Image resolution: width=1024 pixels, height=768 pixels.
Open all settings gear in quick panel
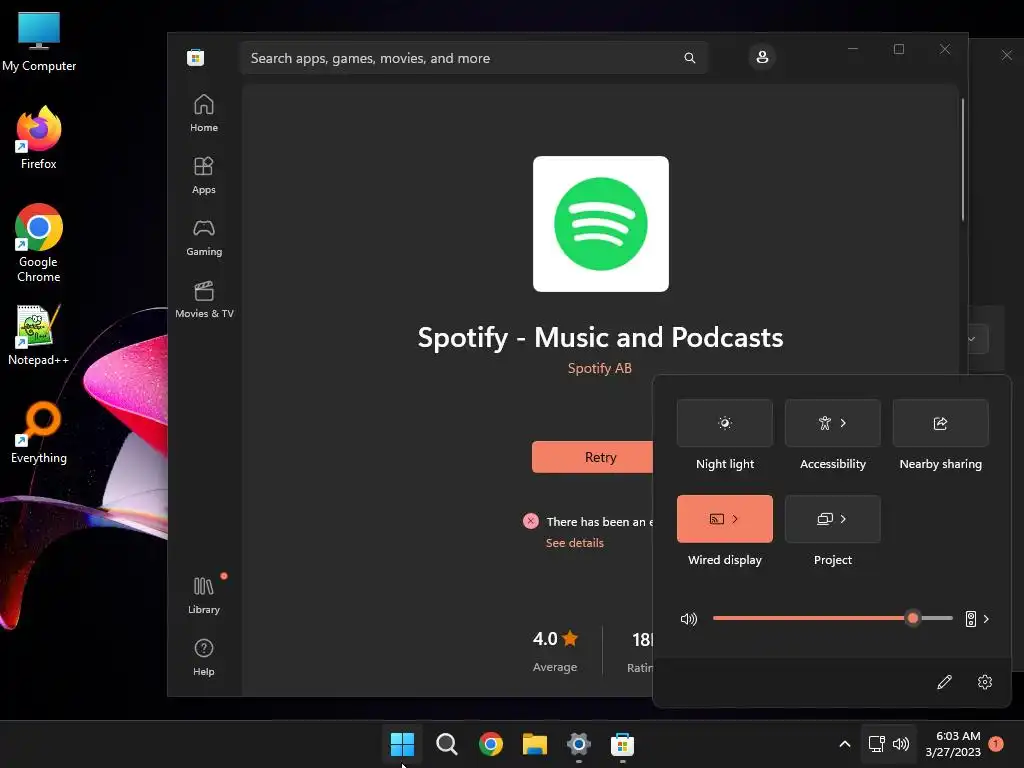click(x=985, y=682)
